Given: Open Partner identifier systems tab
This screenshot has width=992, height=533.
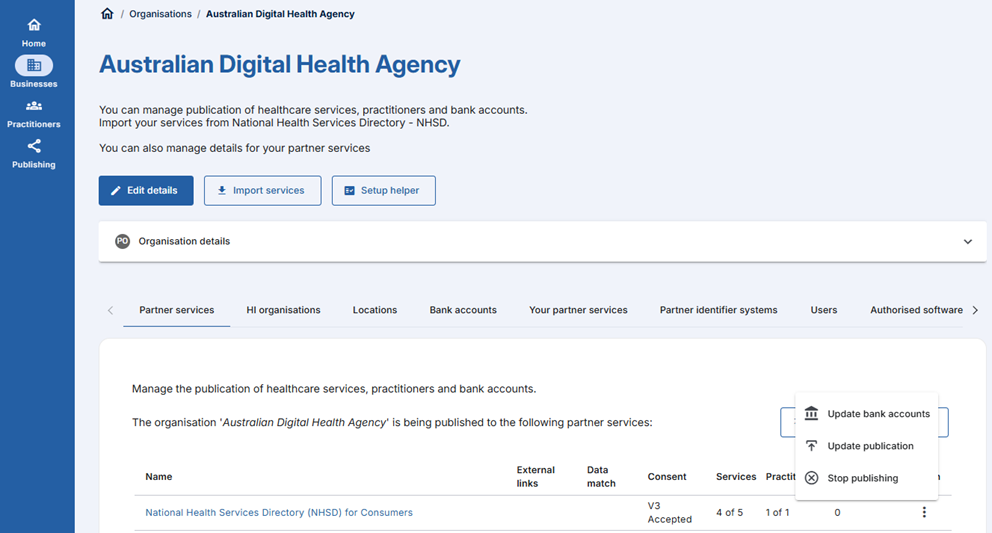Looking at the screenshot, I should click(719, 310).
